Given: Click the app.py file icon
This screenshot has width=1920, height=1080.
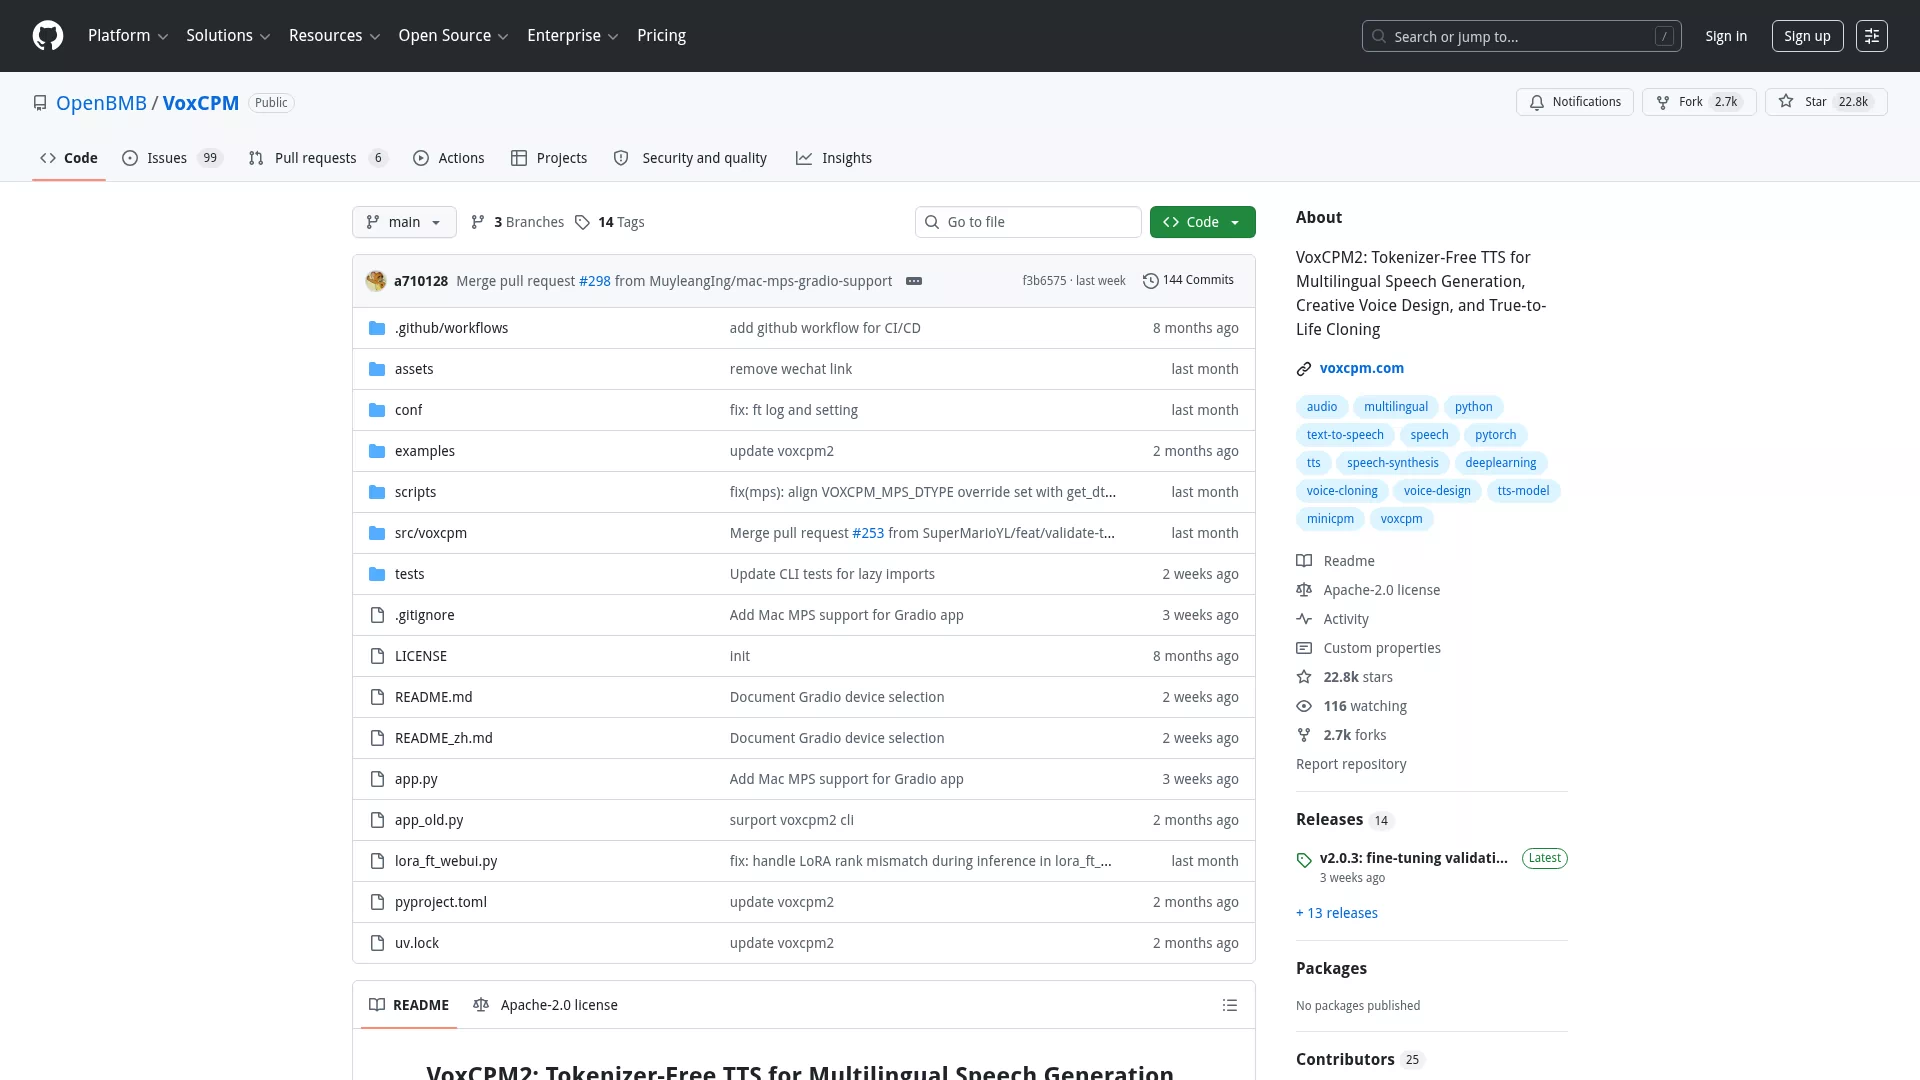Looking at the screenshot, I should click(x=377, y=779).
